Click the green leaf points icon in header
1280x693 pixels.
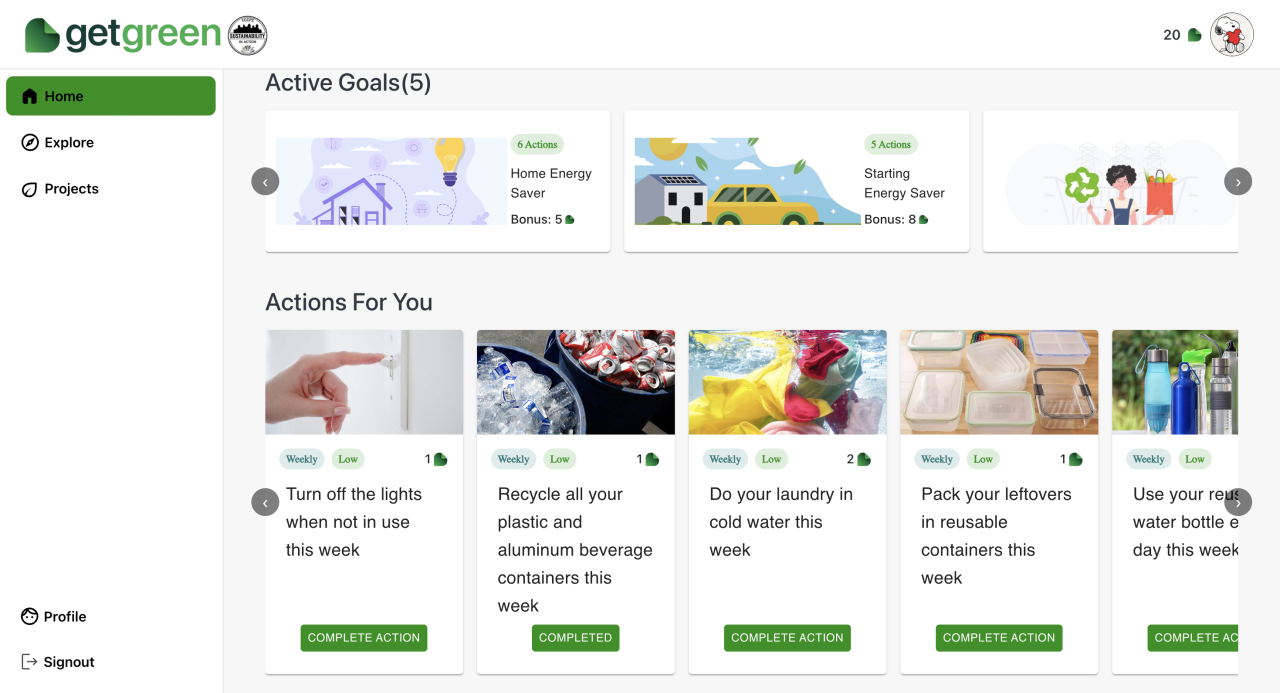(x=1194, y=35)
